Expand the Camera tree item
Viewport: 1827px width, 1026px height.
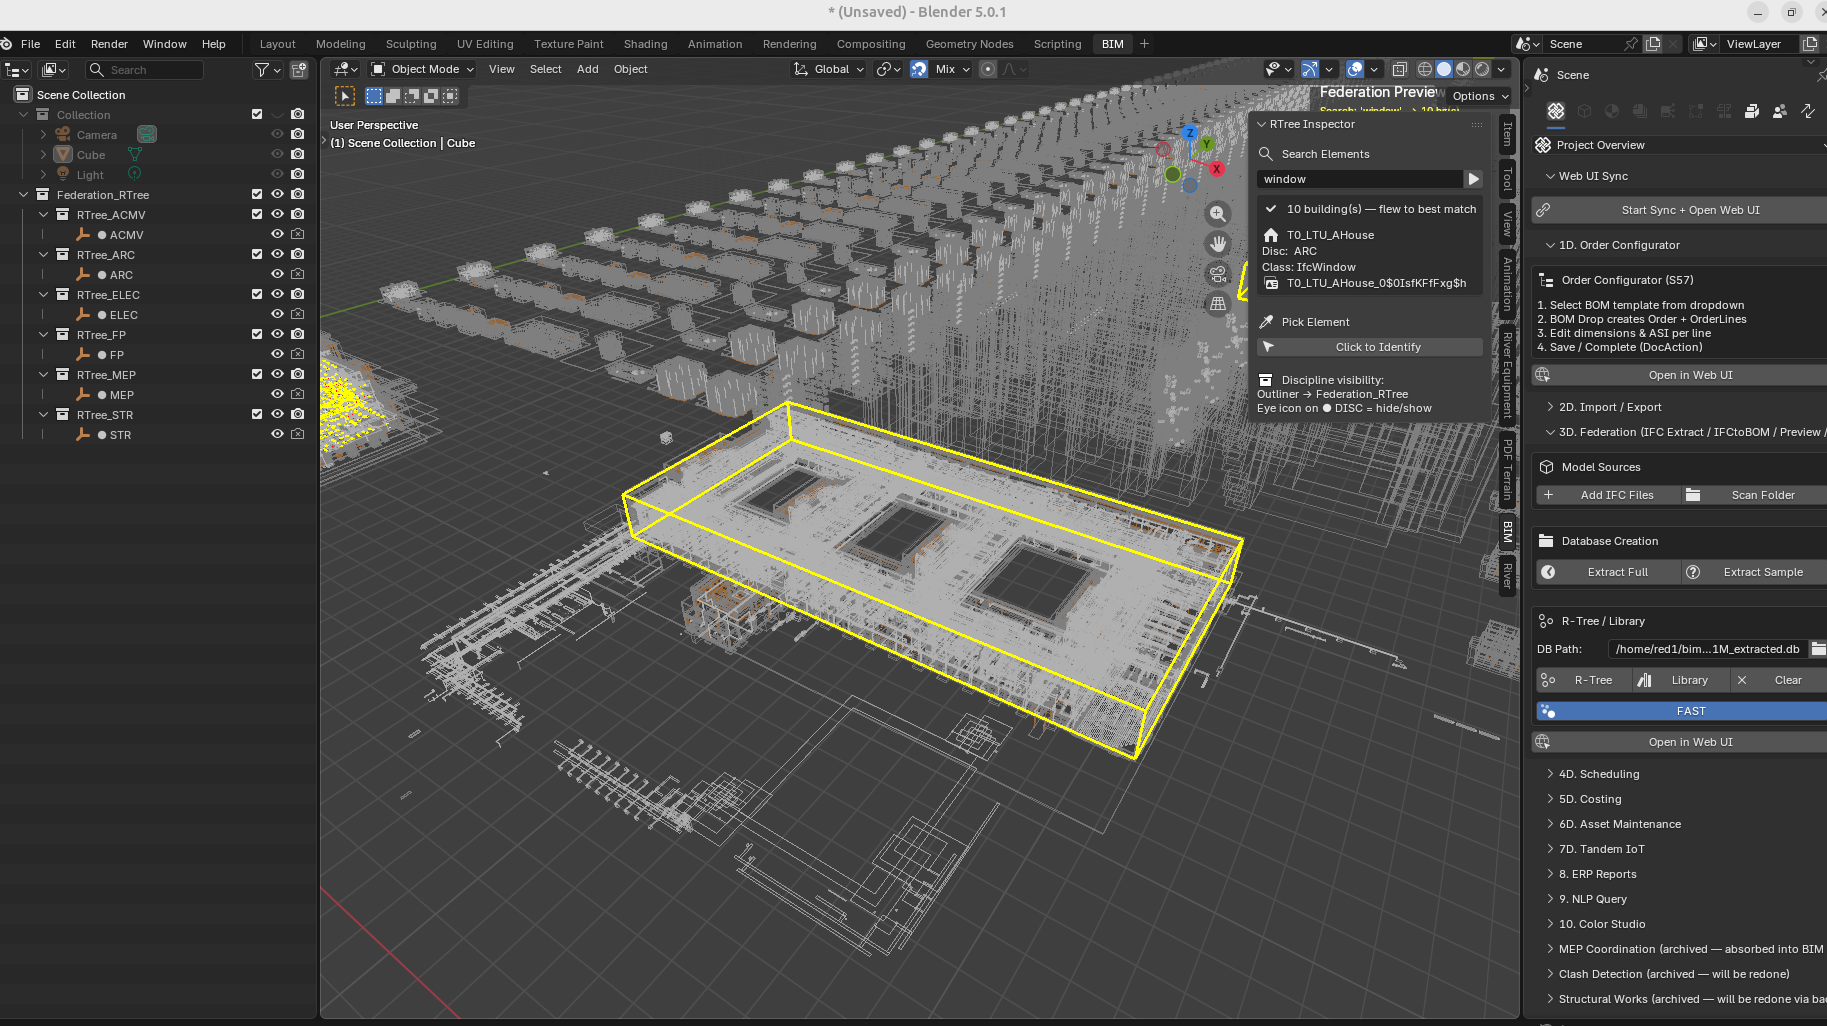point(43,135)
